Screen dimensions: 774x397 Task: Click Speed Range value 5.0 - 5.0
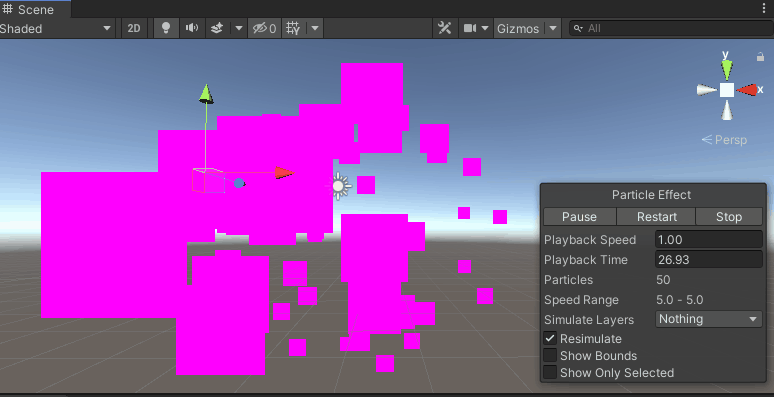point(680,300)
